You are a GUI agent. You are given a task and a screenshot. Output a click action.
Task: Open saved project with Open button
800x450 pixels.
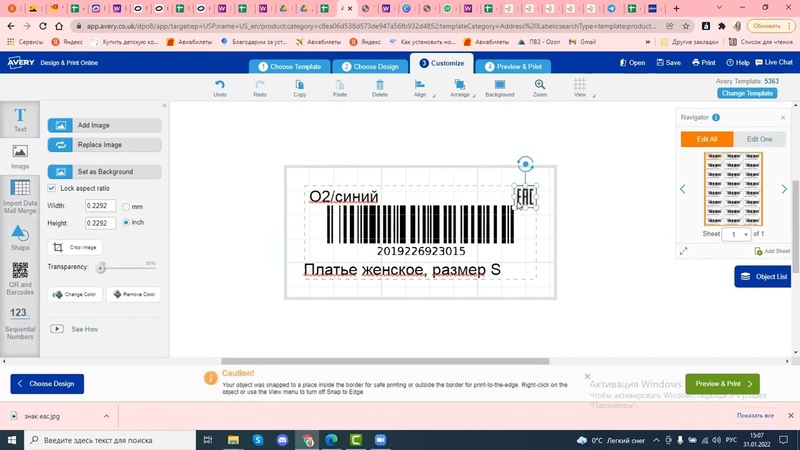coord(633,63)
